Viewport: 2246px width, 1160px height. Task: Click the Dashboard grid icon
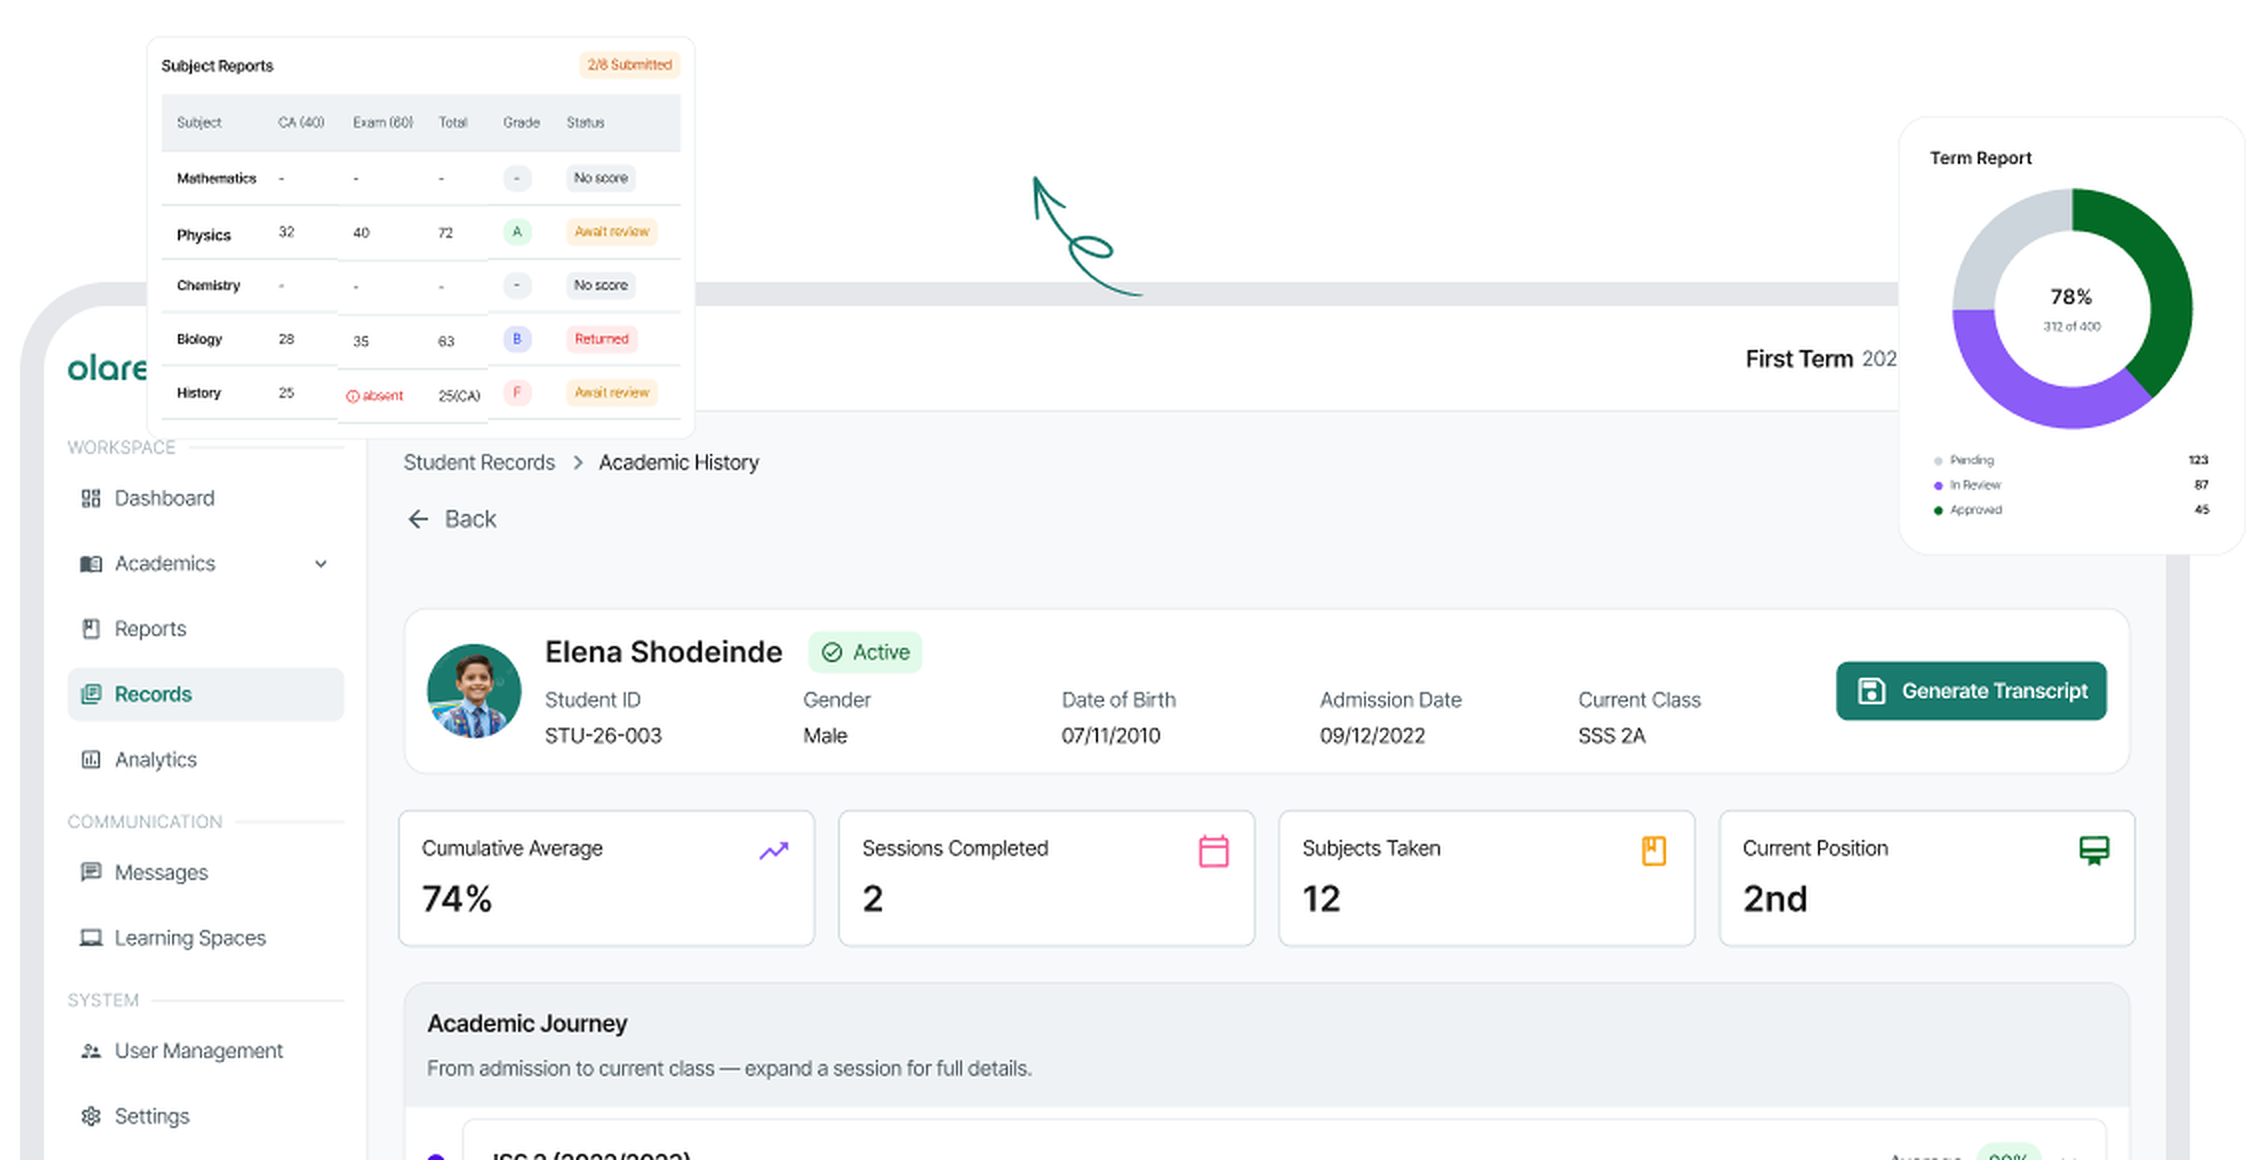pyautogui.click(x=91, y=498)
